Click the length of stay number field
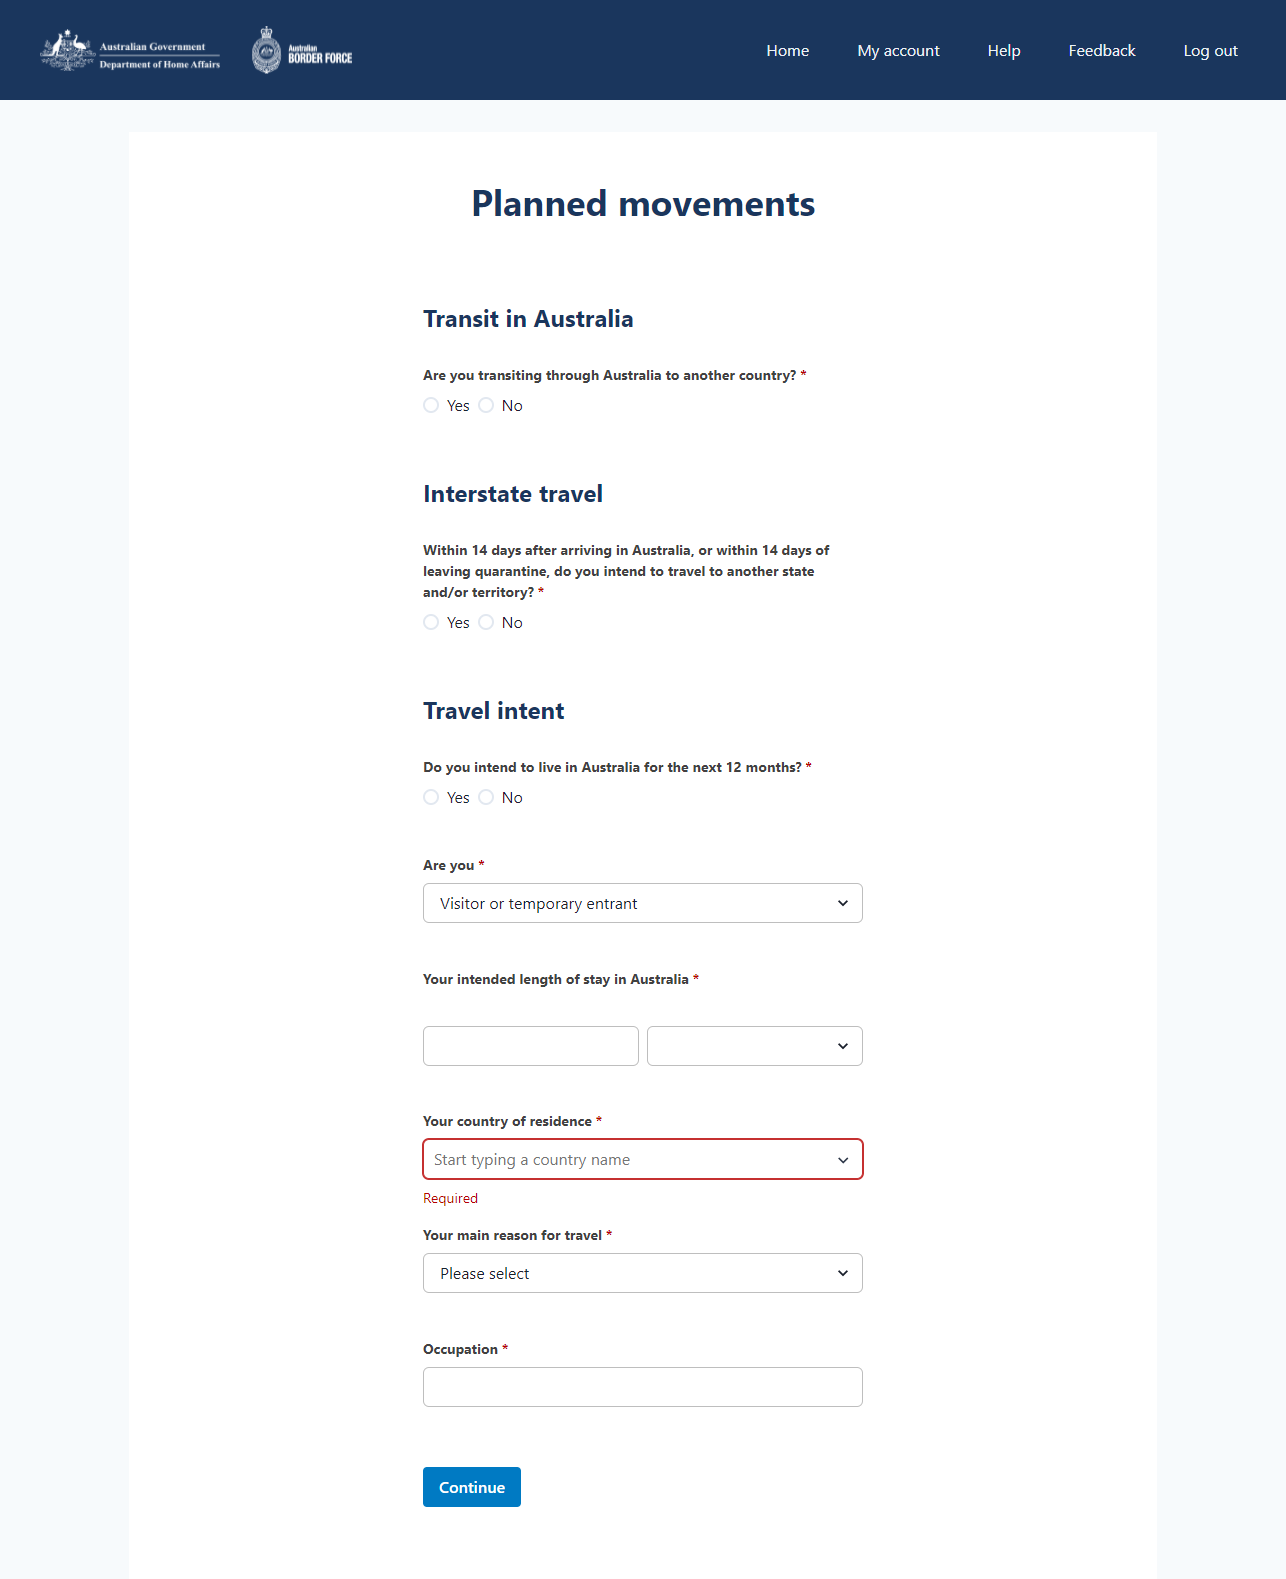This screenshot has width=1286, height=1579. click(x=530, y=1046)
